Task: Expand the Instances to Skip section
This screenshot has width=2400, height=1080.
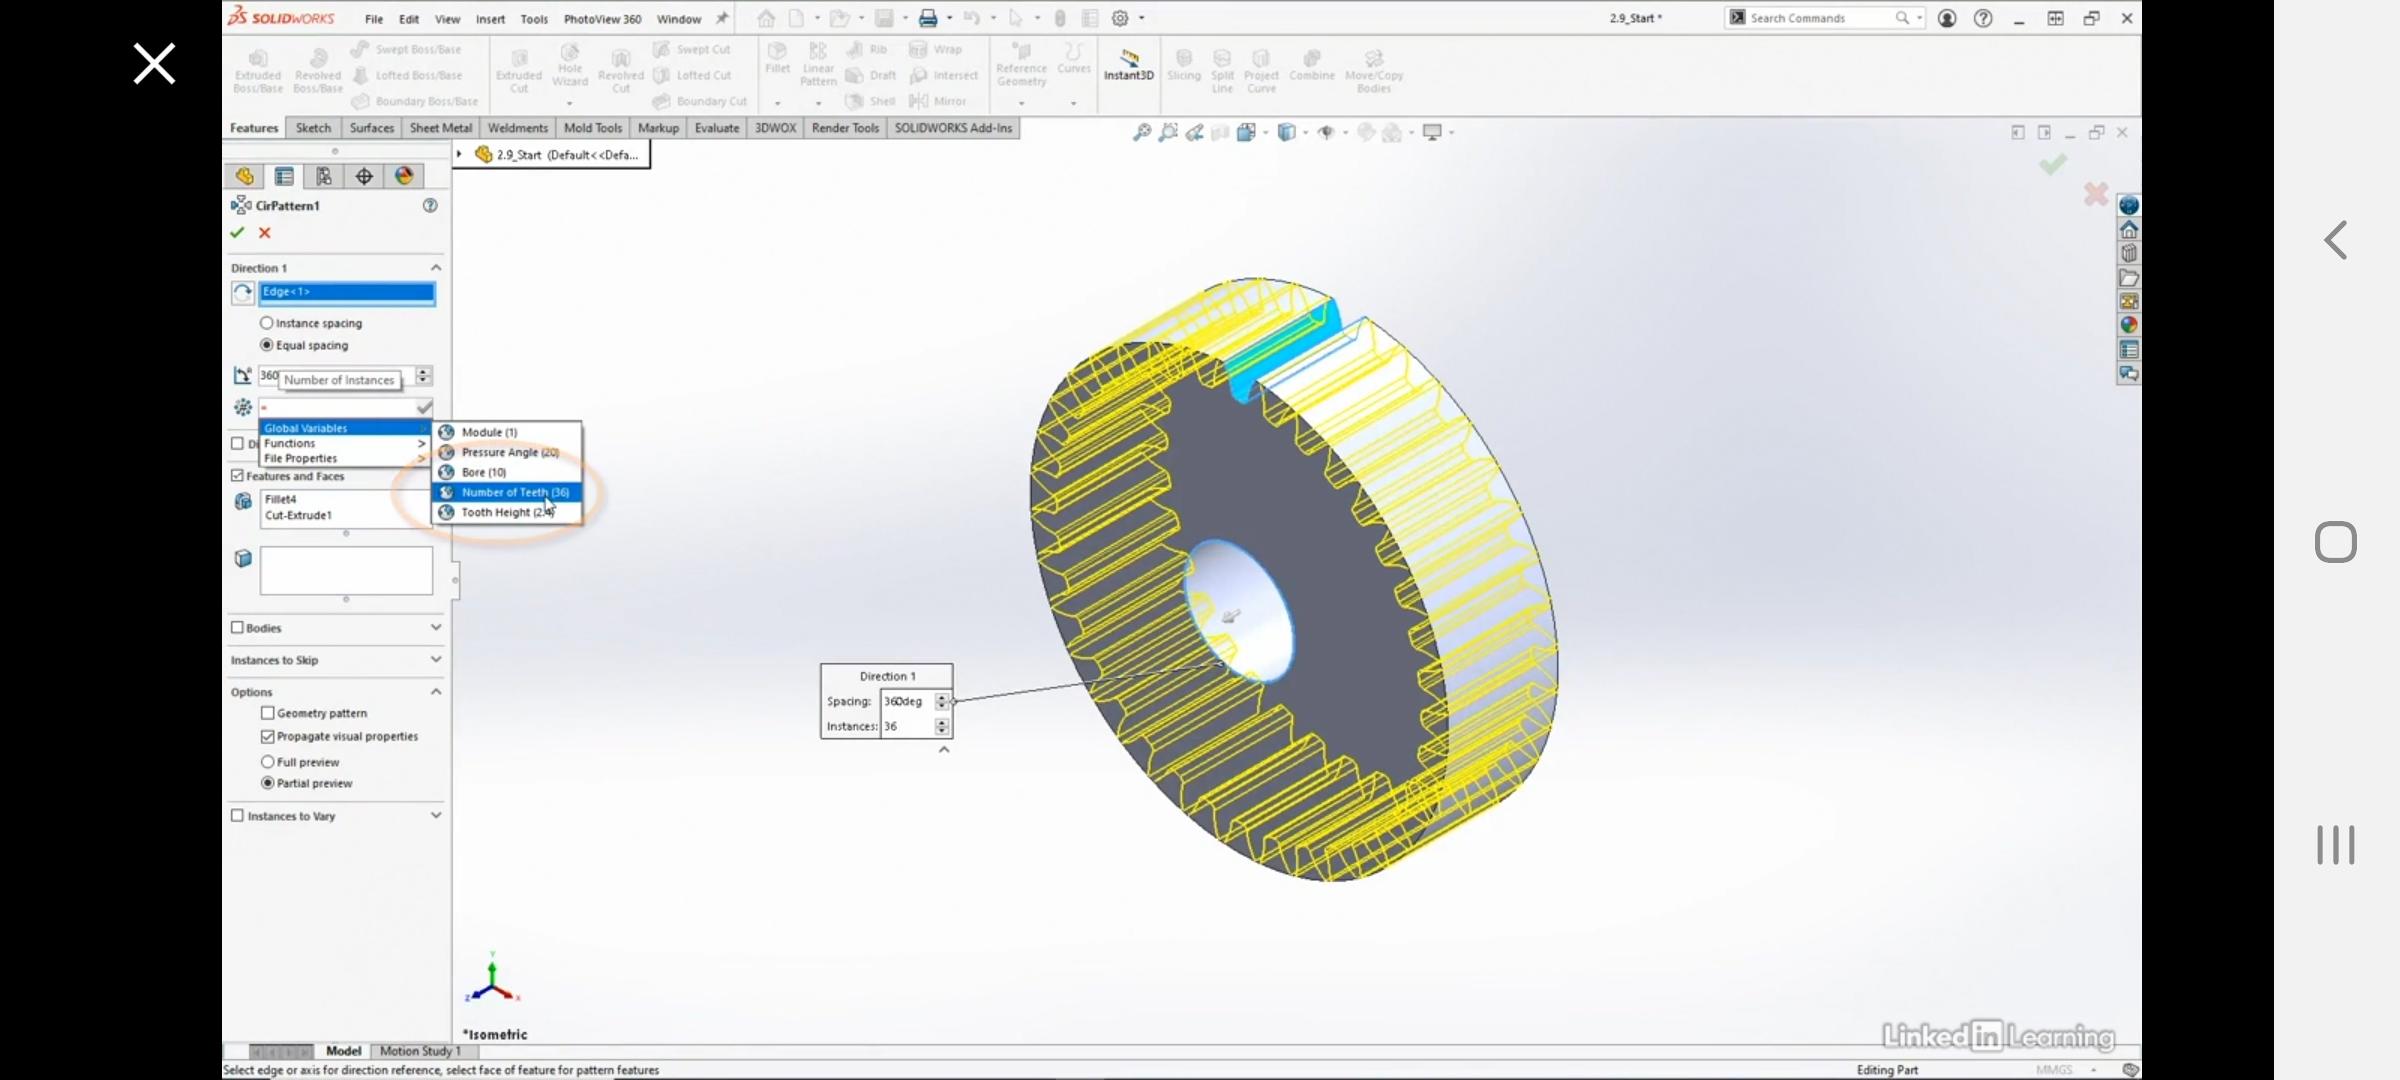Action: [x=436, y=660]
